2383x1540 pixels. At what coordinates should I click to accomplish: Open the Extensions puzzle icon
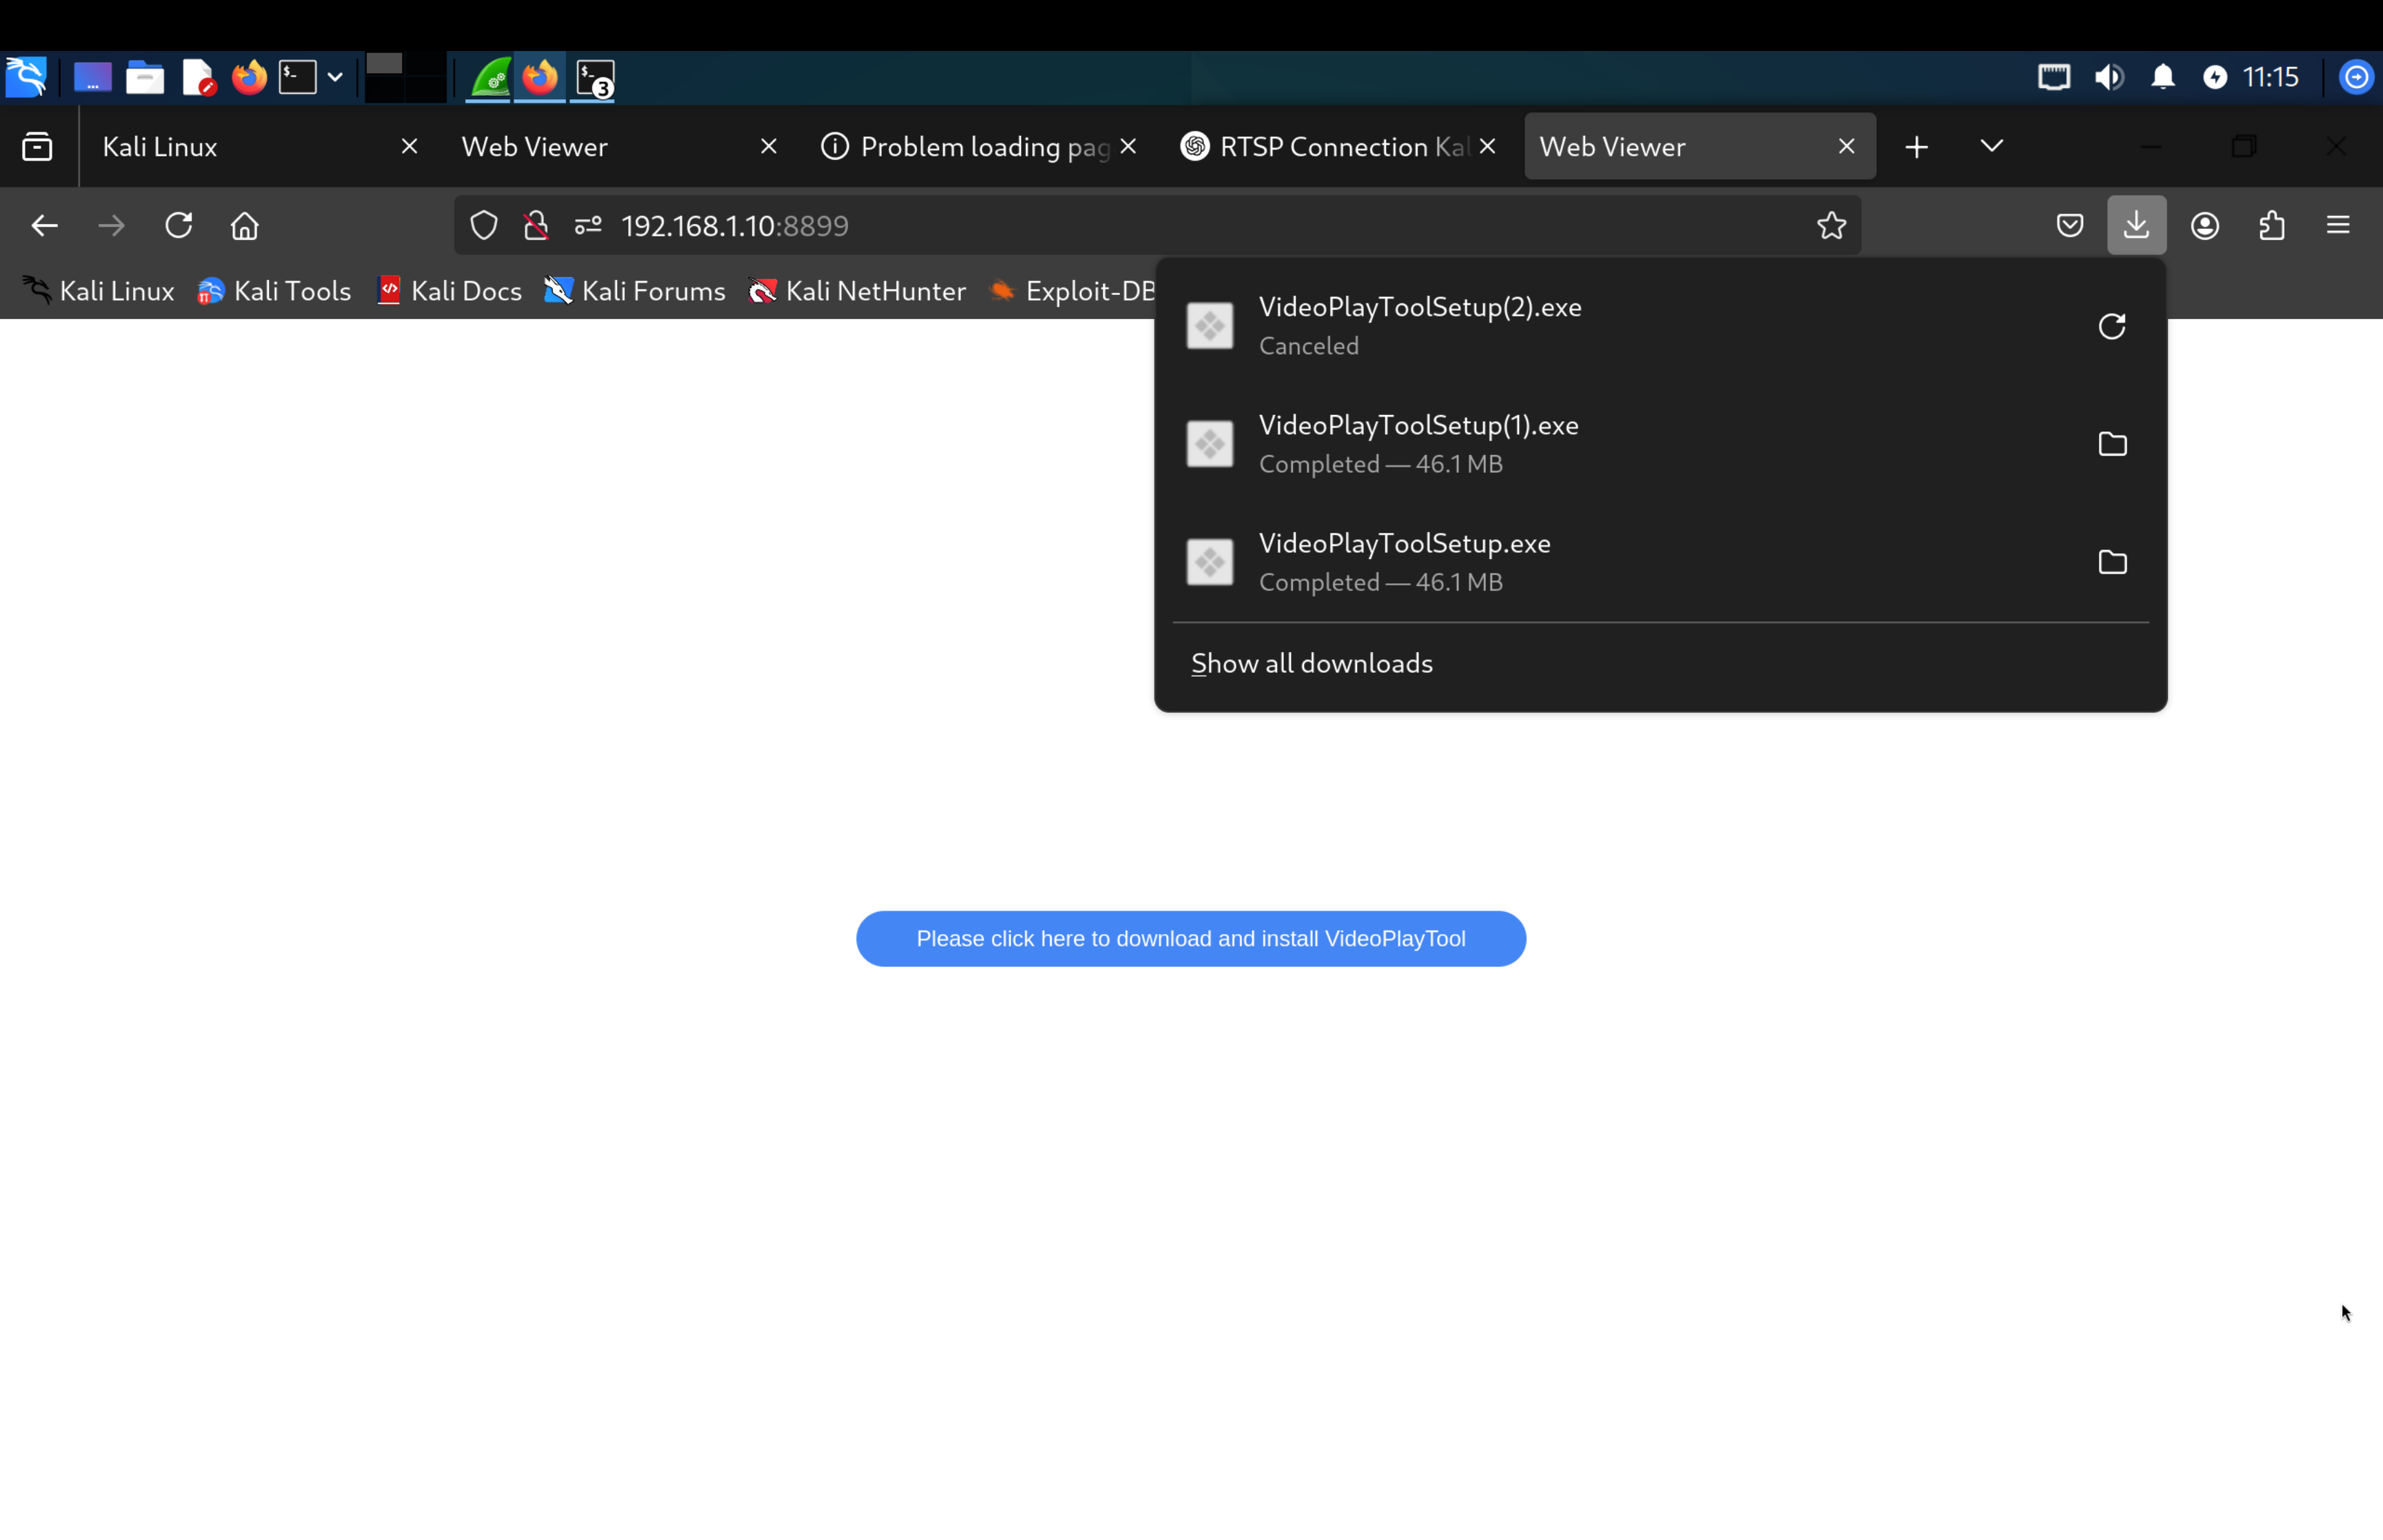pos(2271,225)
